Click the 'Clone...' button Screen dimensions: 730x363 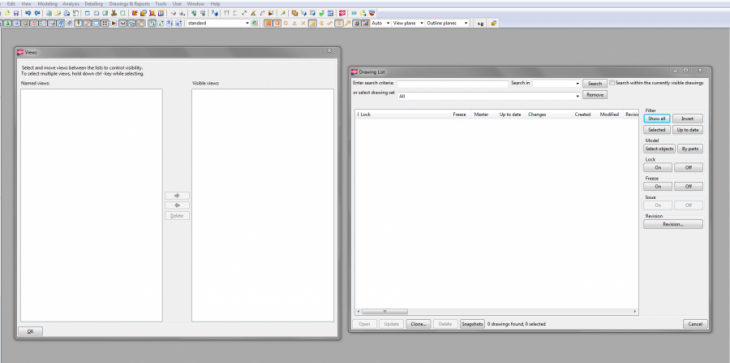tap(419, 324)
